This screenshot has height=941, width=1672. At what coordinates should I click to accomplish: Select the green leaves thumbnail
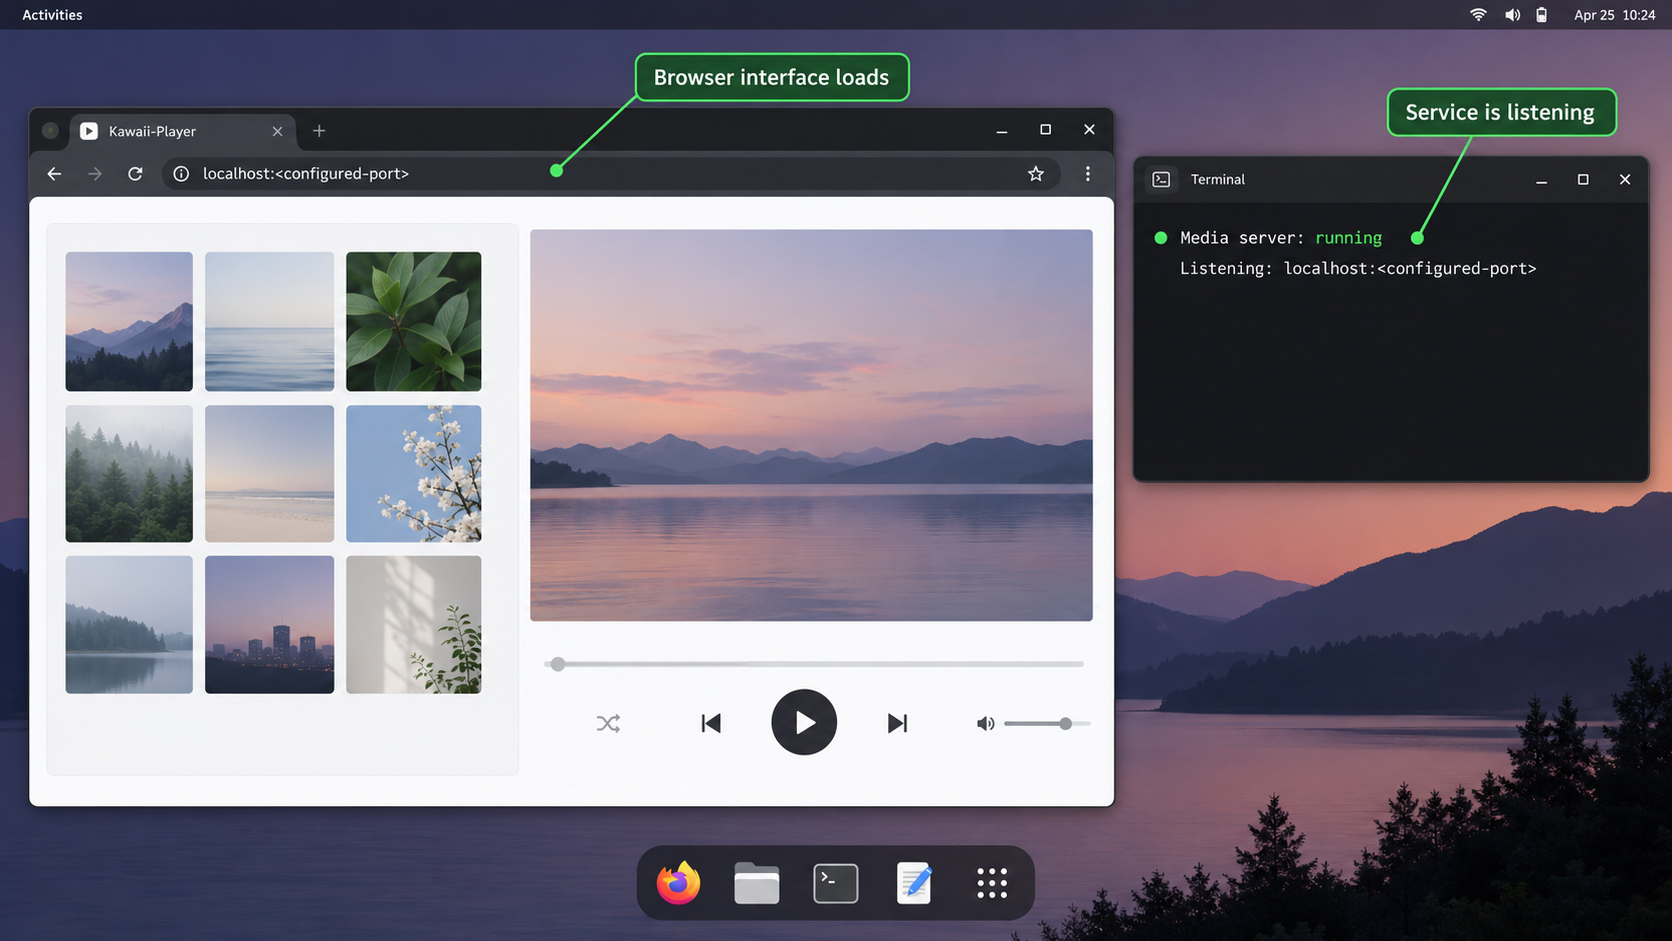point(413,321)
